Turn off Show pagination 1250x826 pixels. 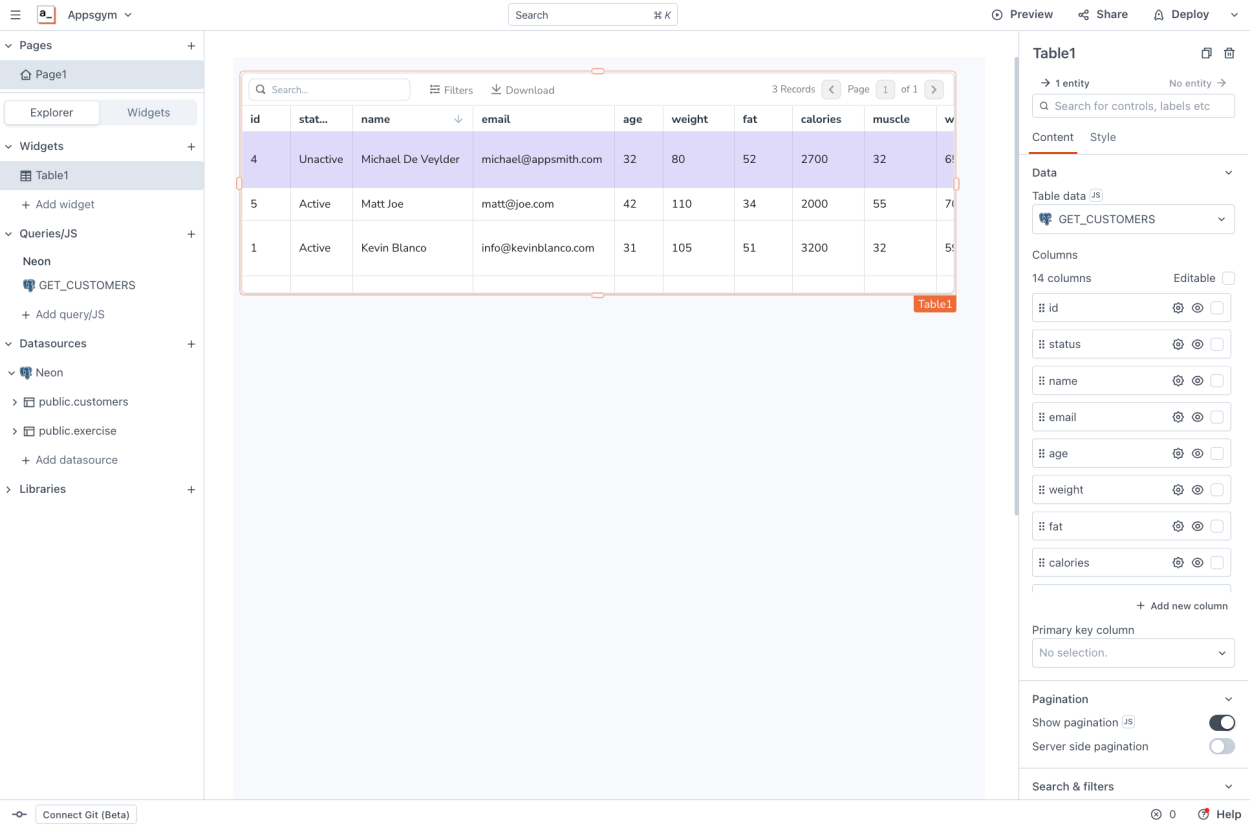[1221, 722]
